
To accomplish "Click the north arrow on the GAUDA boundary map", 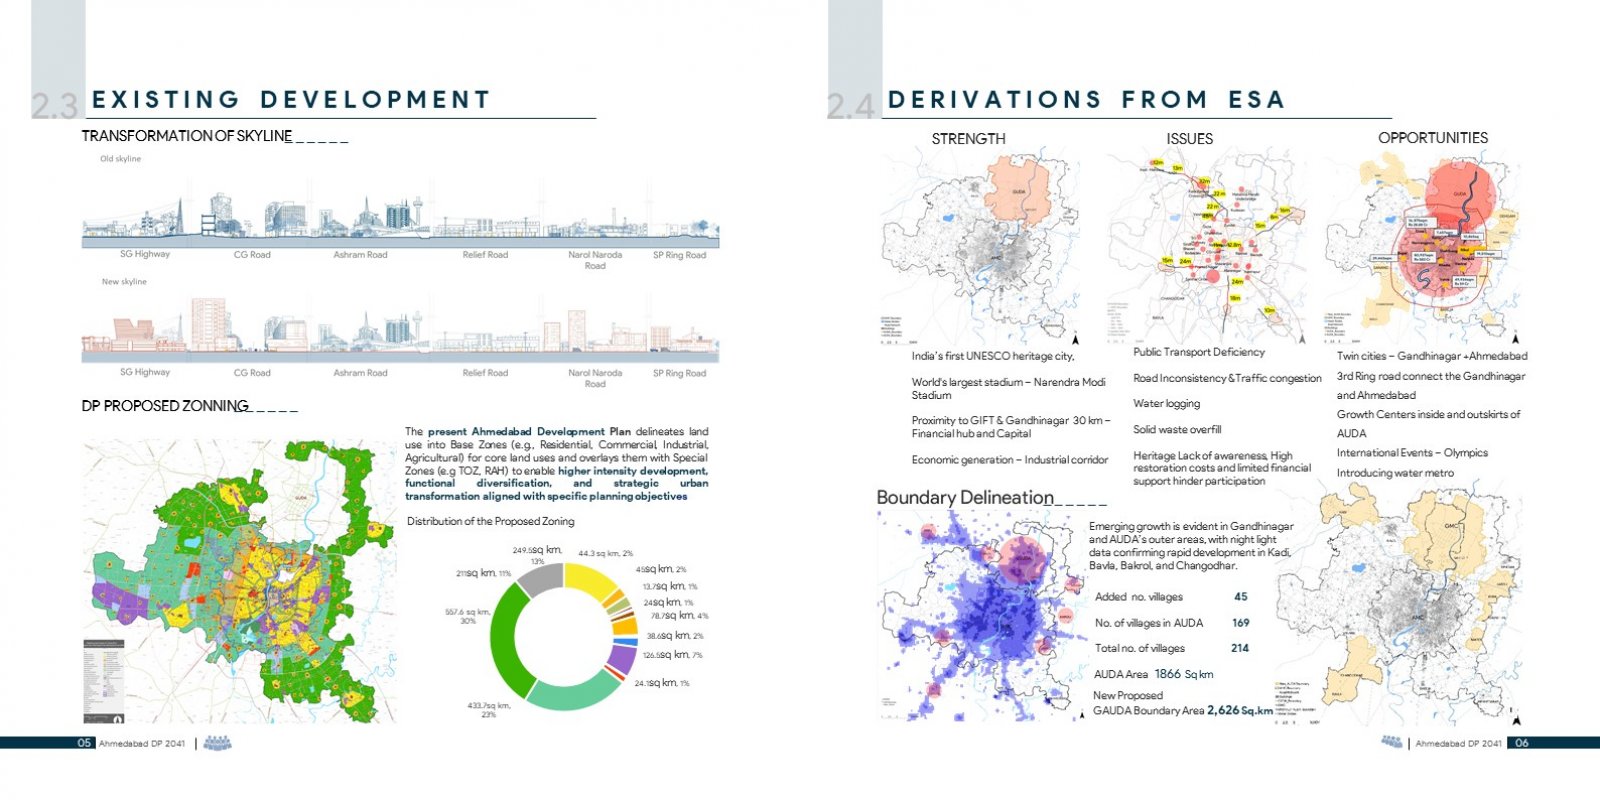I will coord(1517,718).
